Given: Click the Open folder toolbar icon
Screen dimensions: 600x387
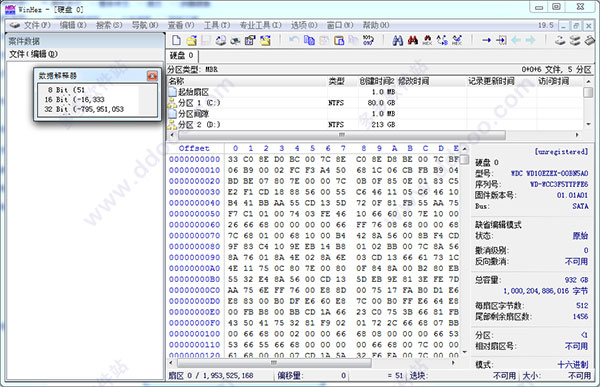Looking at the screenshot, I should coord(265,40).
